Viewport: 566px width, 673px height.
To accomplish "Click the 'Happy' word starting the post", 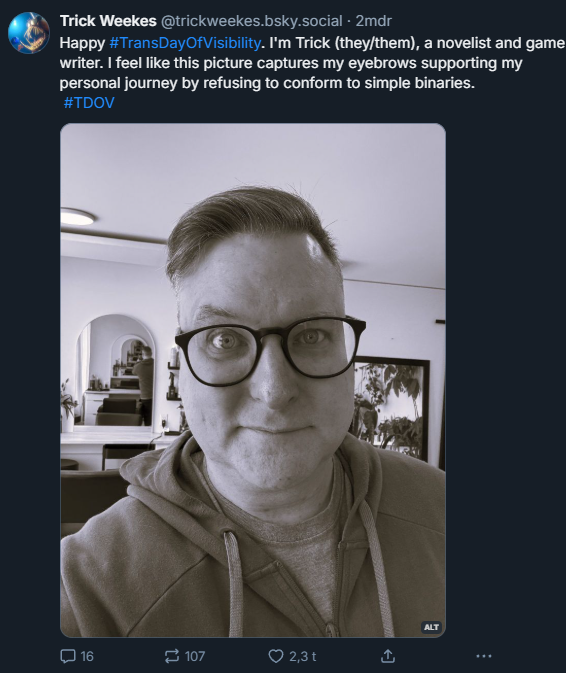I will pyautogui.click(x=82, y=43).
